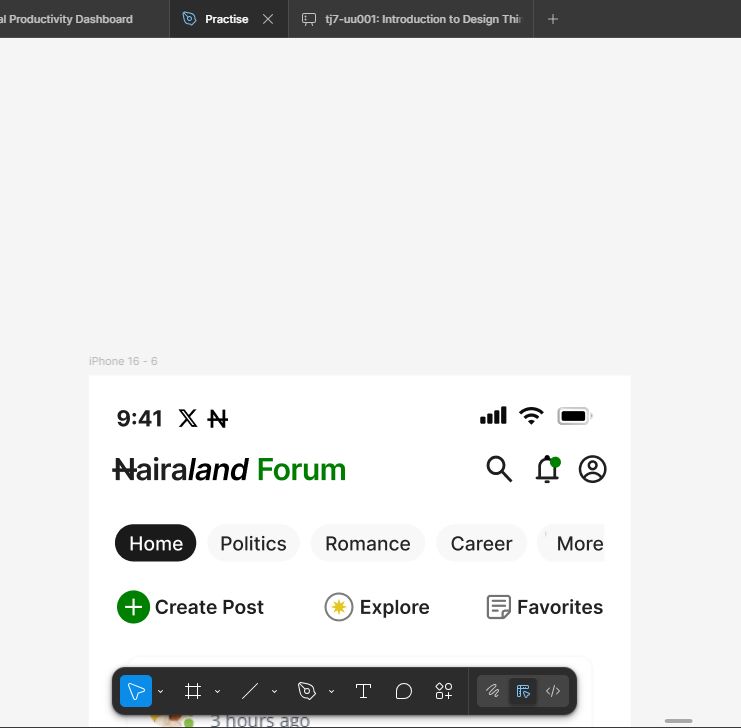Select the Politics category pill

click(253, 543)
